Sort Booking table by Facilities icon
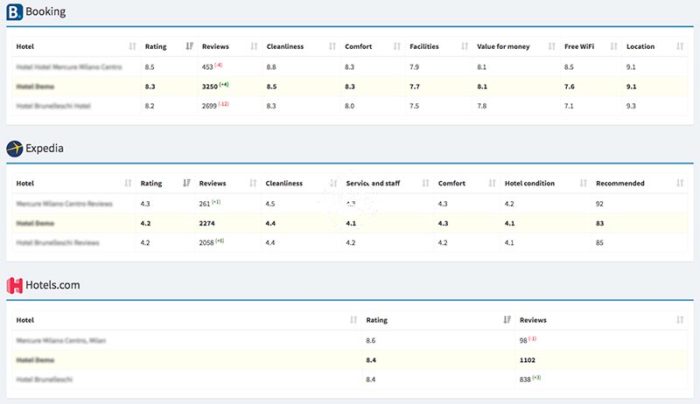 click(x=464, y=46)
